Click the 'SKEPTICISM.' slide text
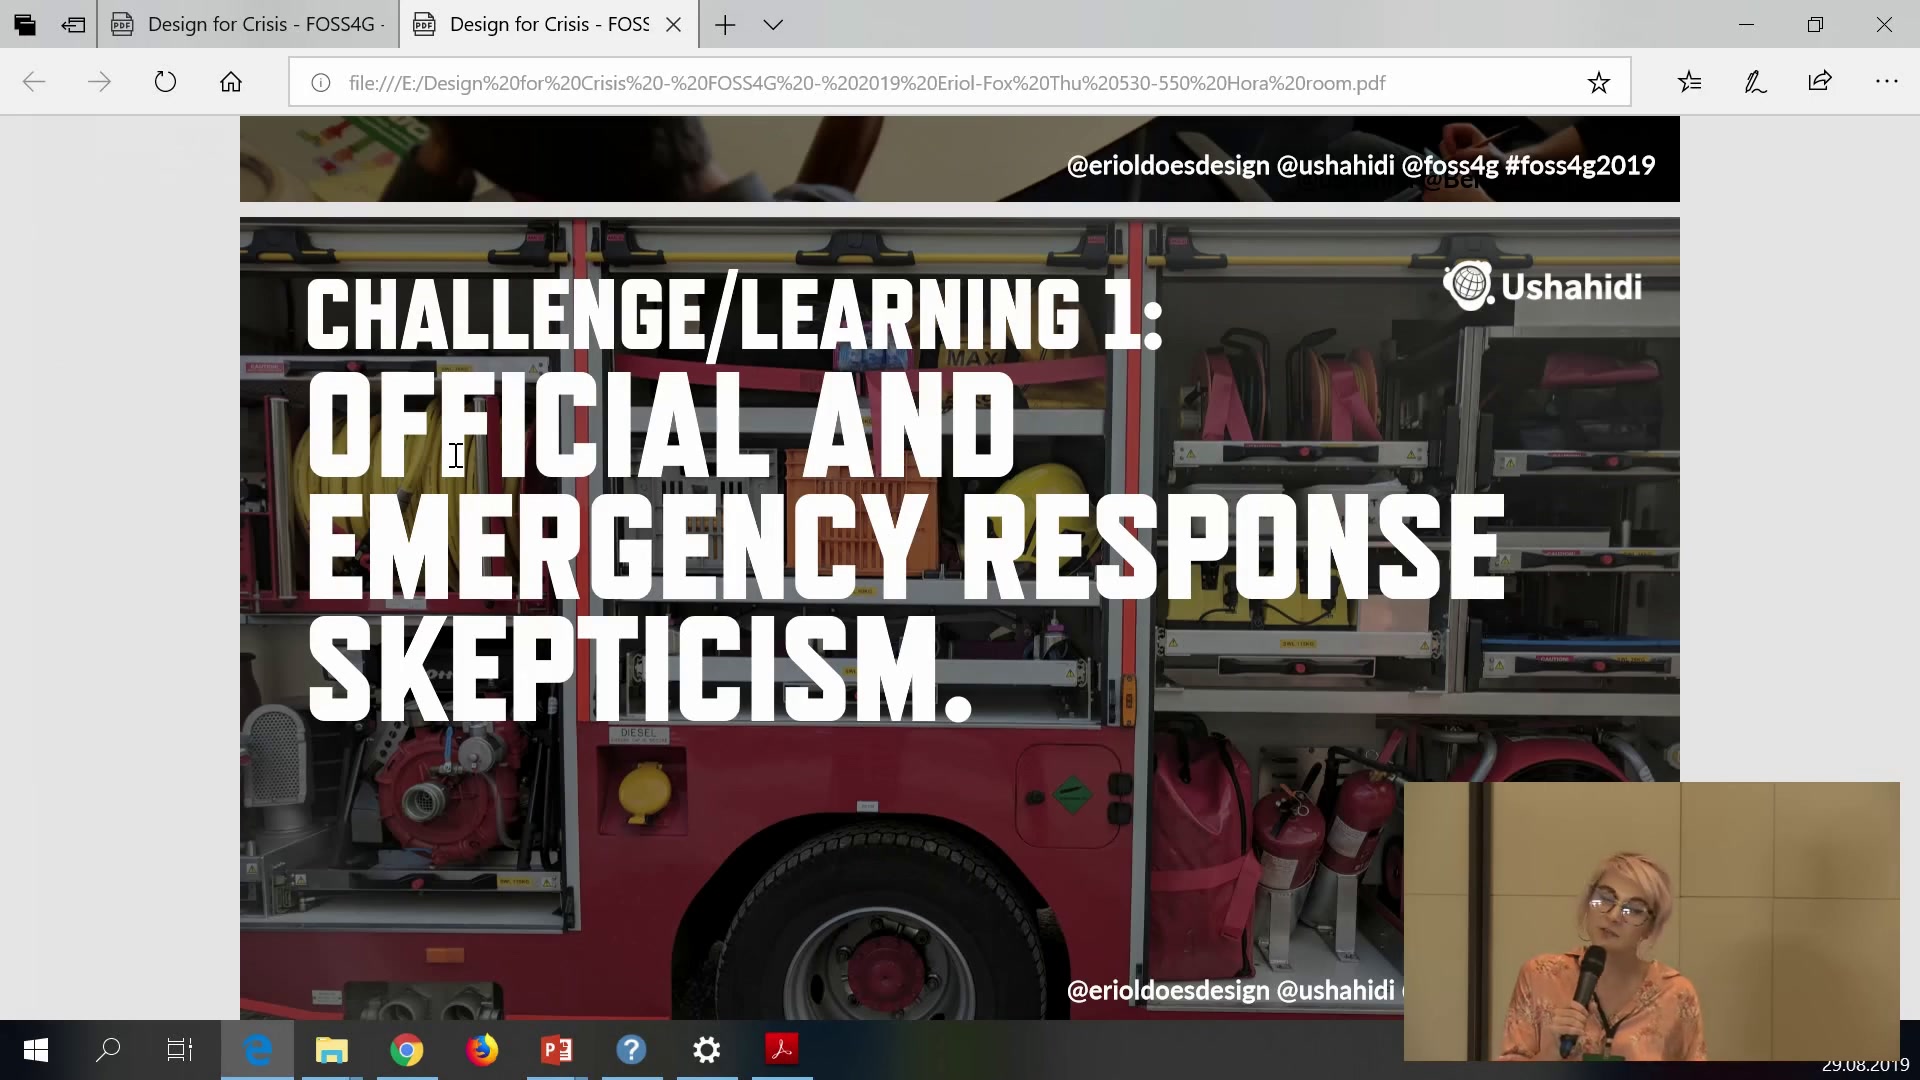Viewport: 1920px width, 1080px height. click(x=640, y=668)
